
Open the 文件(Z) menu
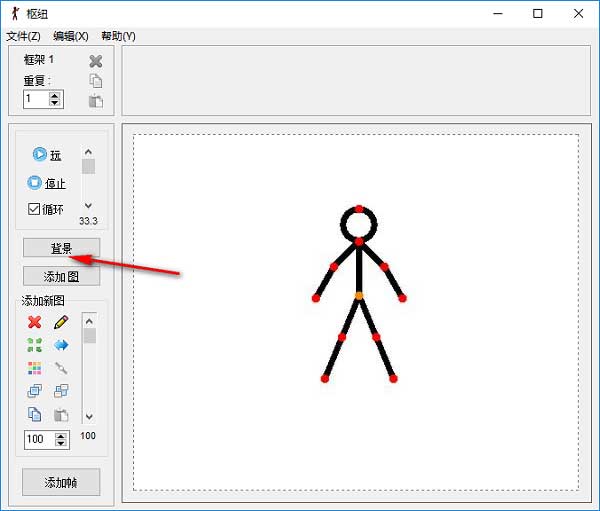(x=23, y=36)
